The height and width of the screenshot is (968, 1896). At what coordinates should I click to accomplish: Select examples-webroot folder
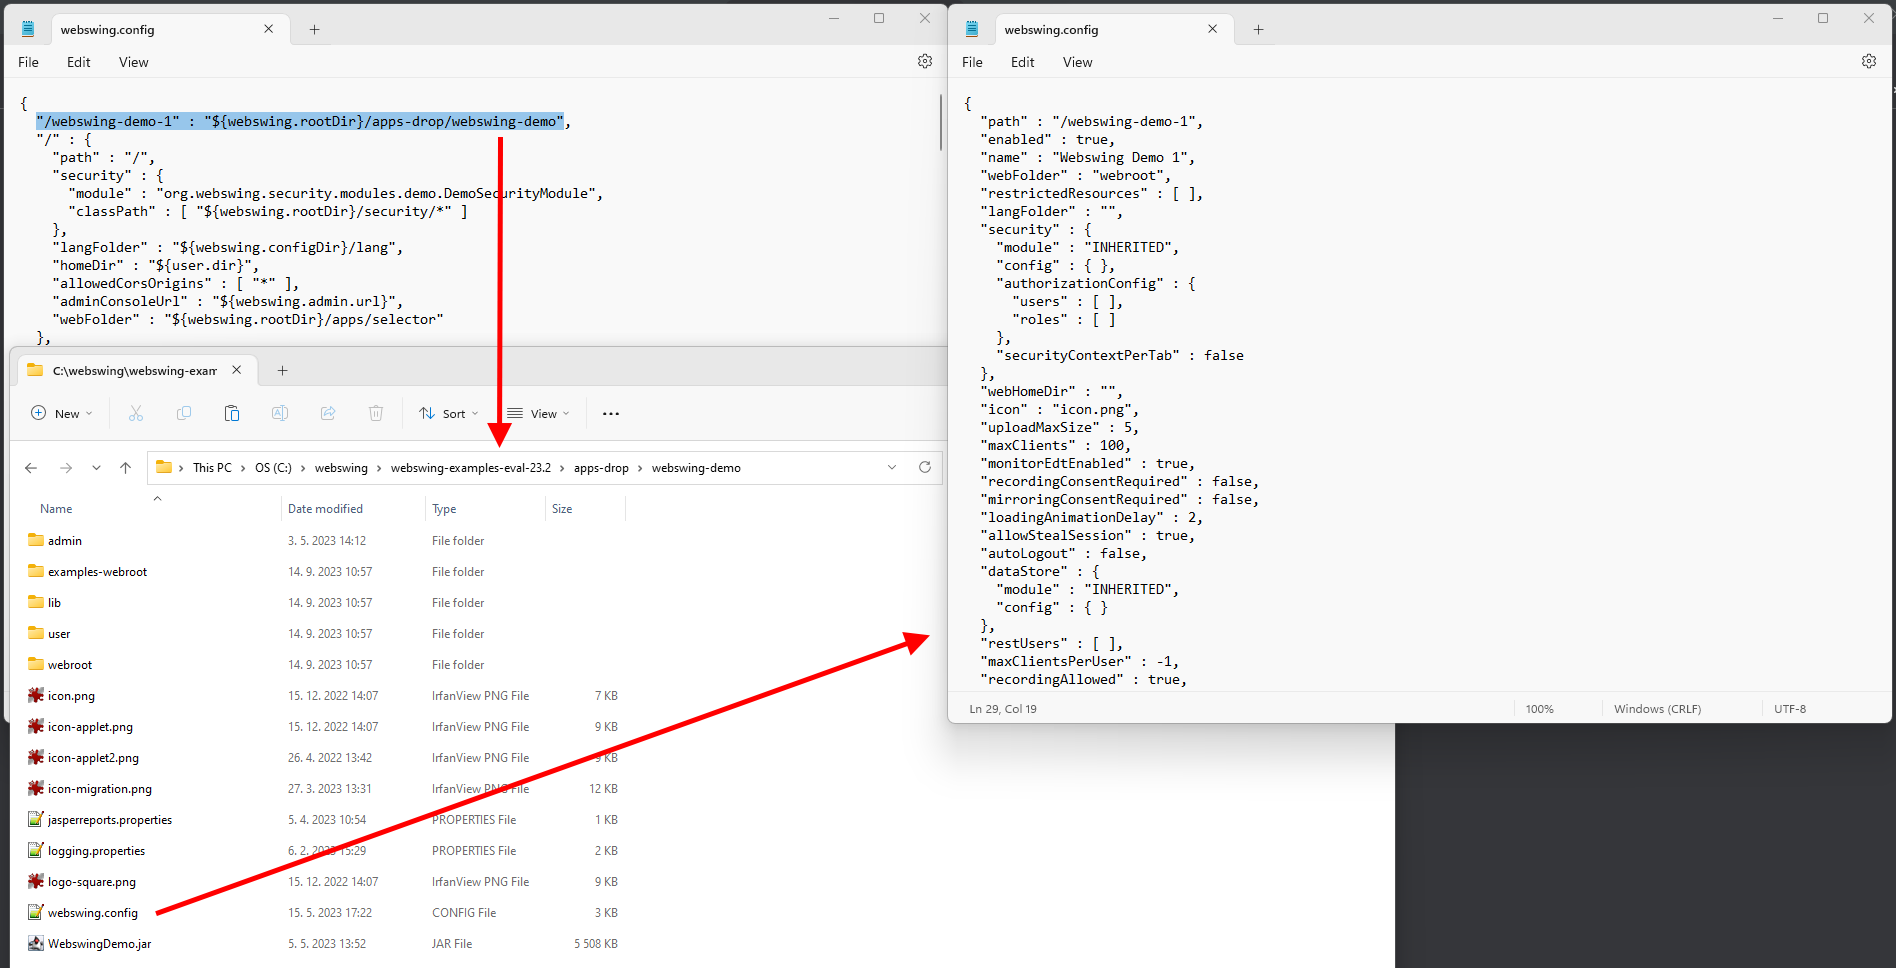pos(97,571)
